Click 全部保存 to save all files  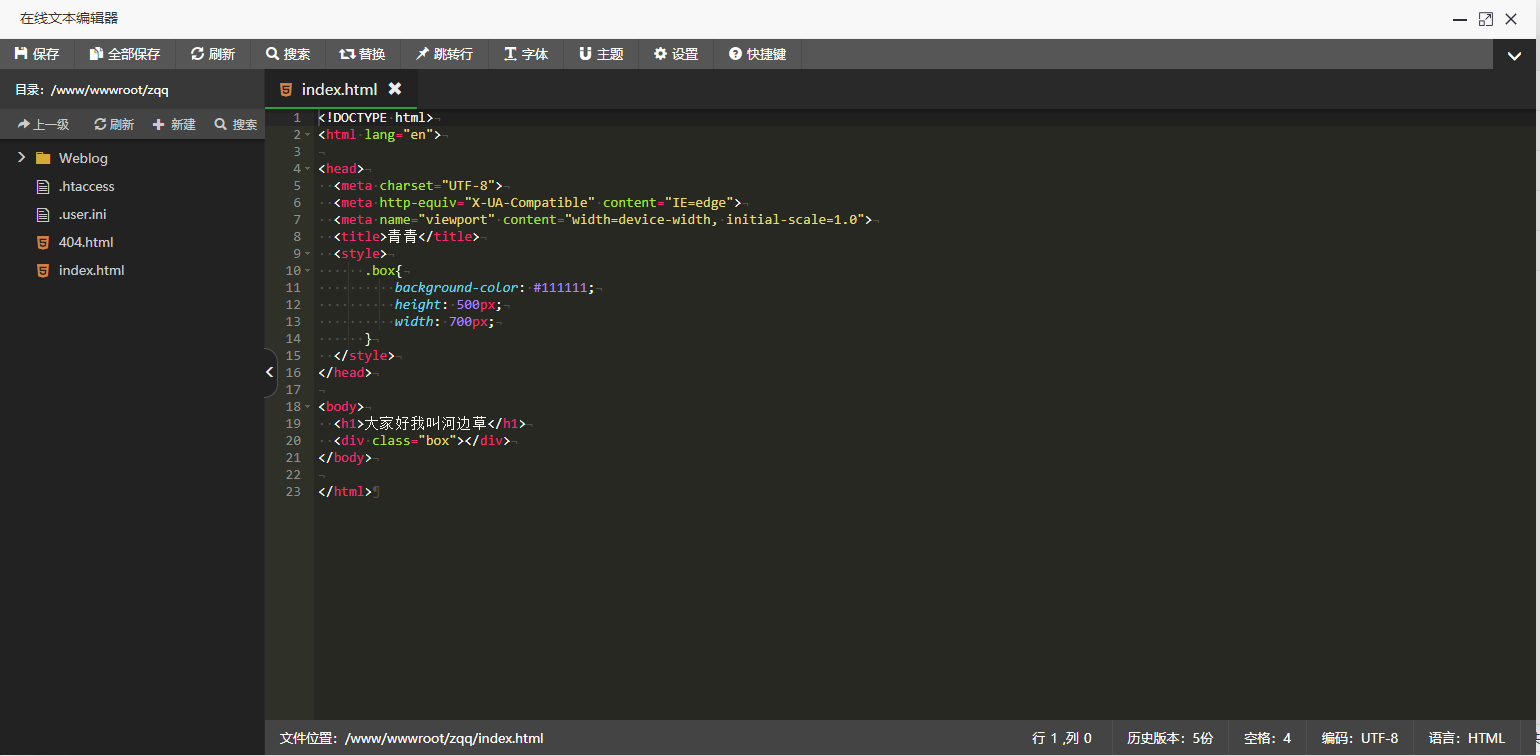point(125,54)
